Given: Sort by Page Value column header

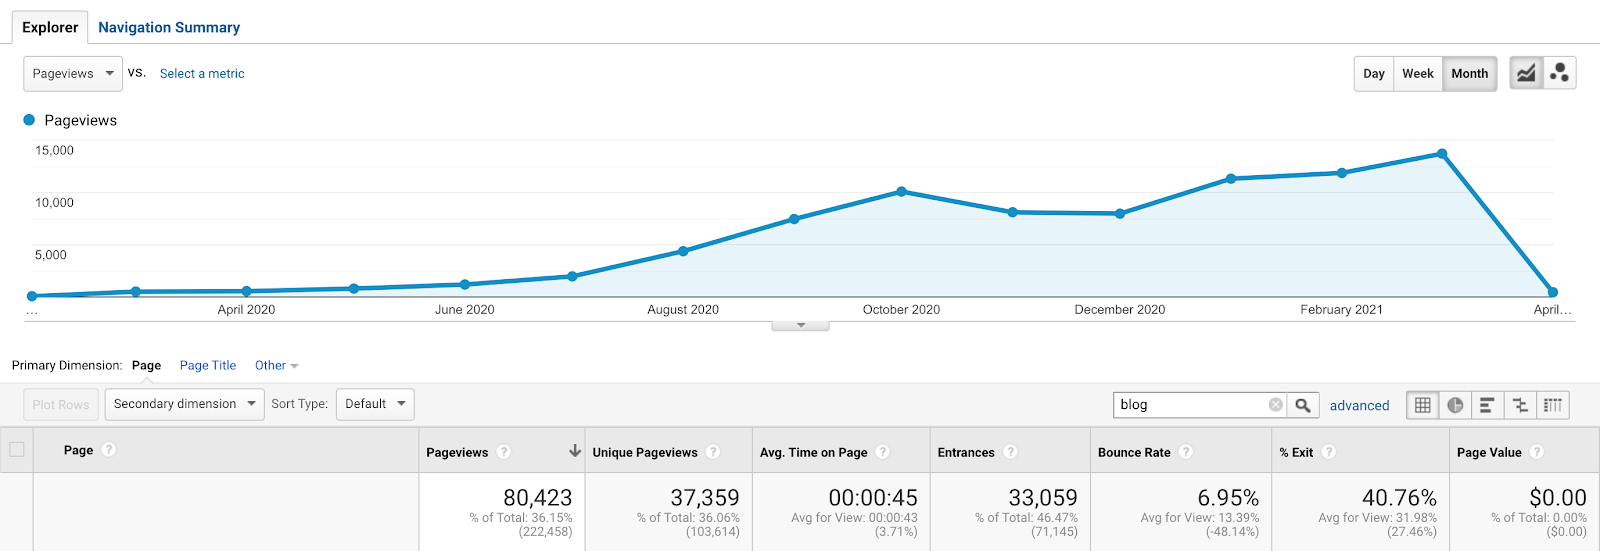Looking at the screenshot, I should pyautogui.click(x=1489, y=452).
